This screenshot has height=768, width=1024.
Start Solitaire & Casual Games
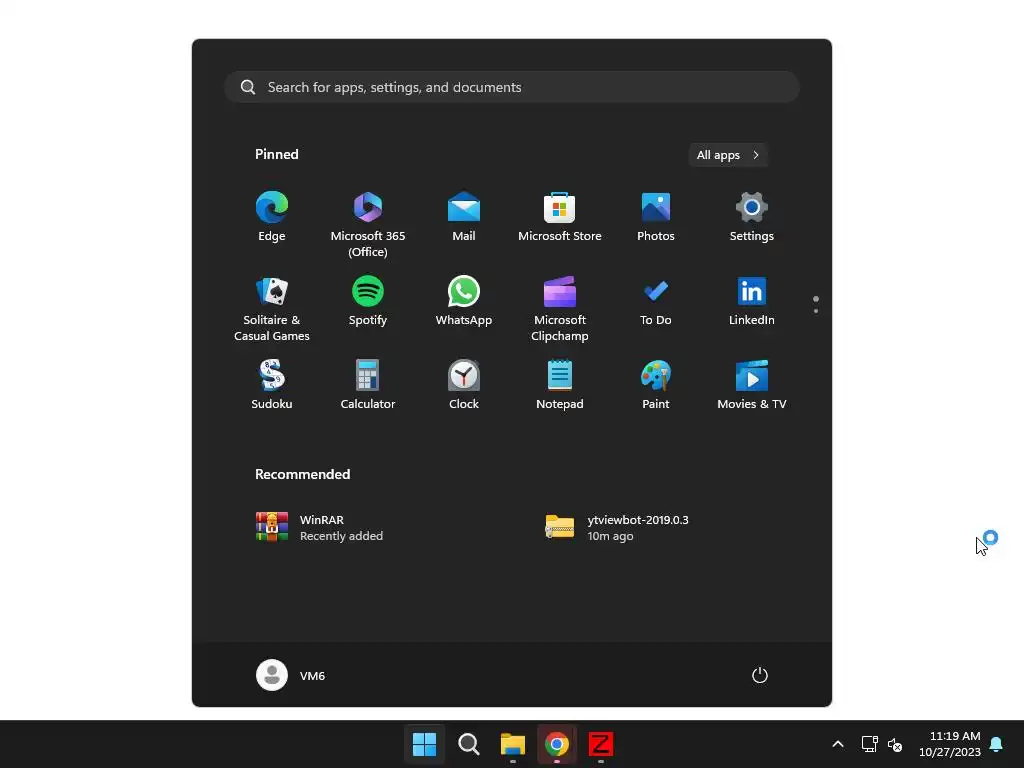272,308
